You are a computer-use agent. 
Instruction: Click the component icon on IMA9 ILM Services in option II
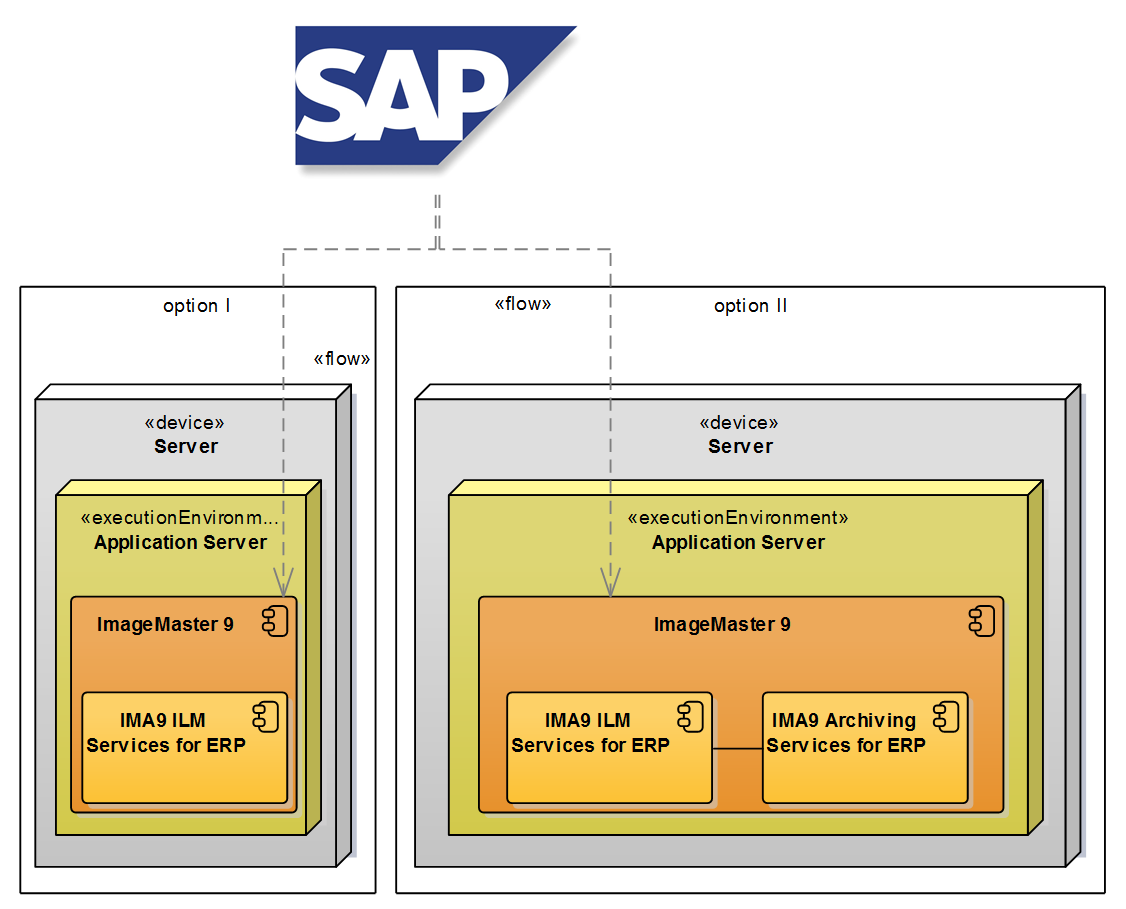click(688, 716)
